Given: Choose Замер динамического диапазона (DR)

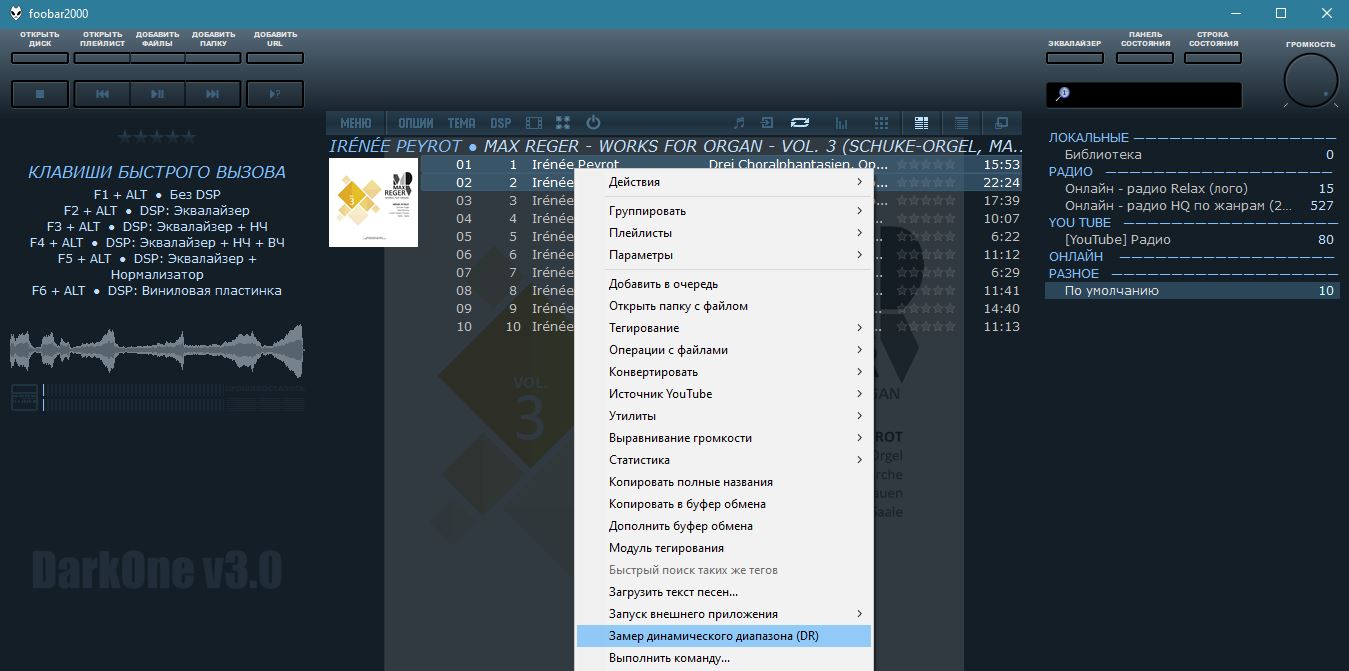Looking at the screenshot, I should [724, 636].
